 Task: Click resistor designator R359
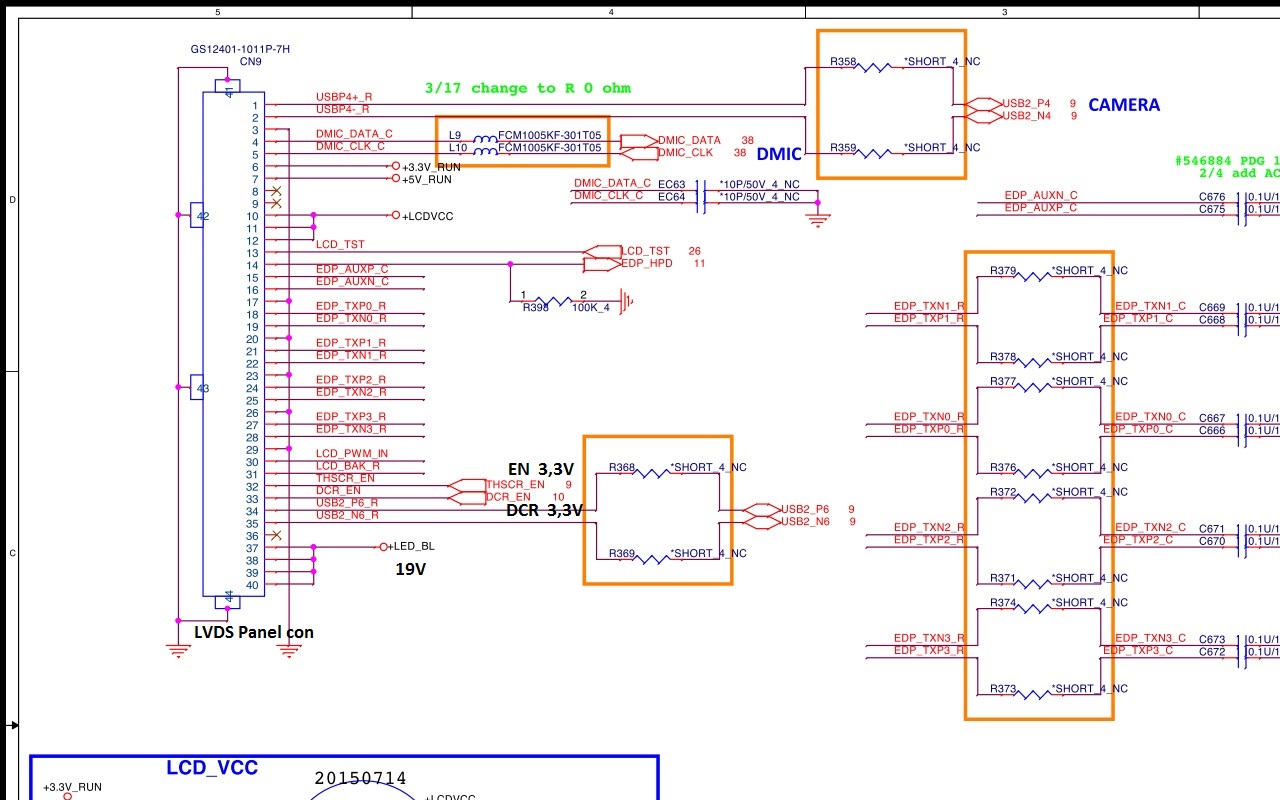(843, 148)
